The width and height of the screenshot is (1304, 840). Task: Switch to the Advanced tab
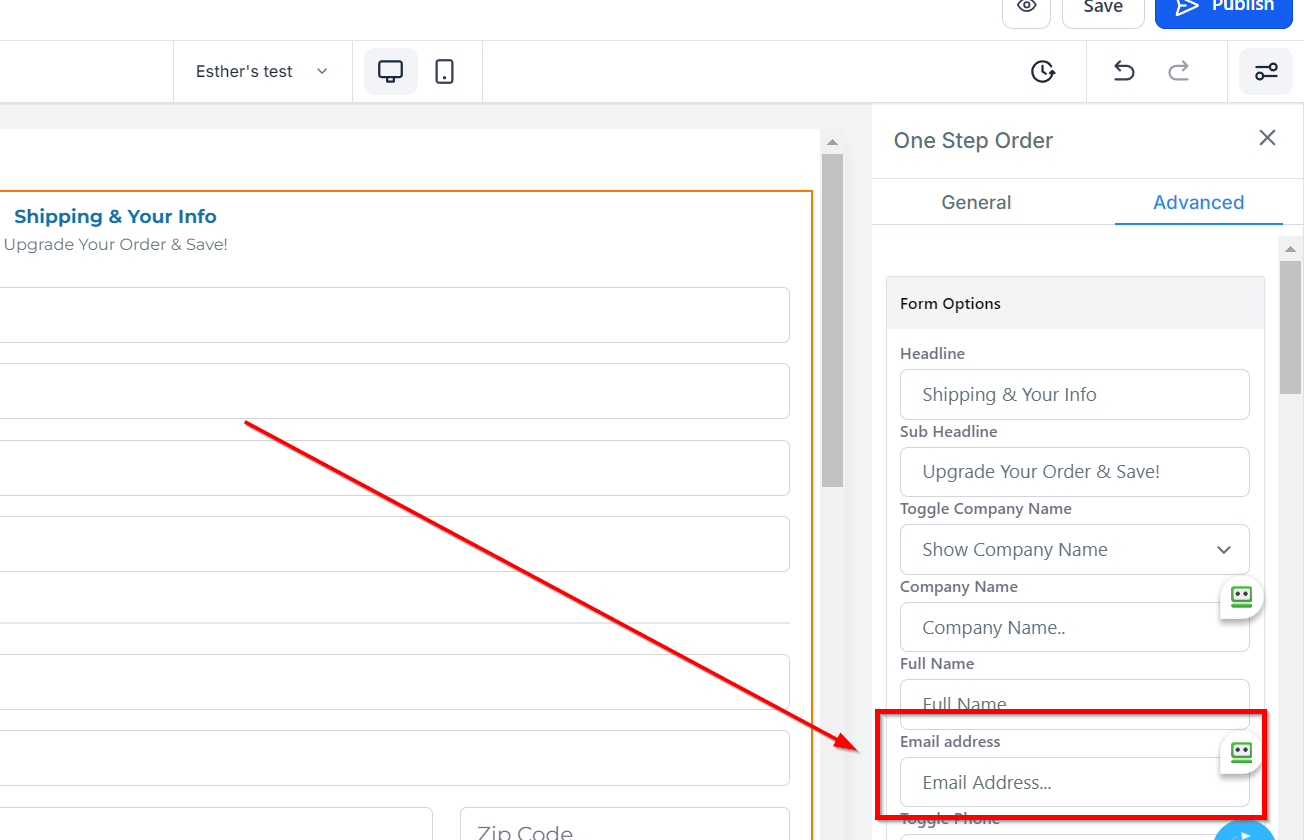coord(1198,202)
